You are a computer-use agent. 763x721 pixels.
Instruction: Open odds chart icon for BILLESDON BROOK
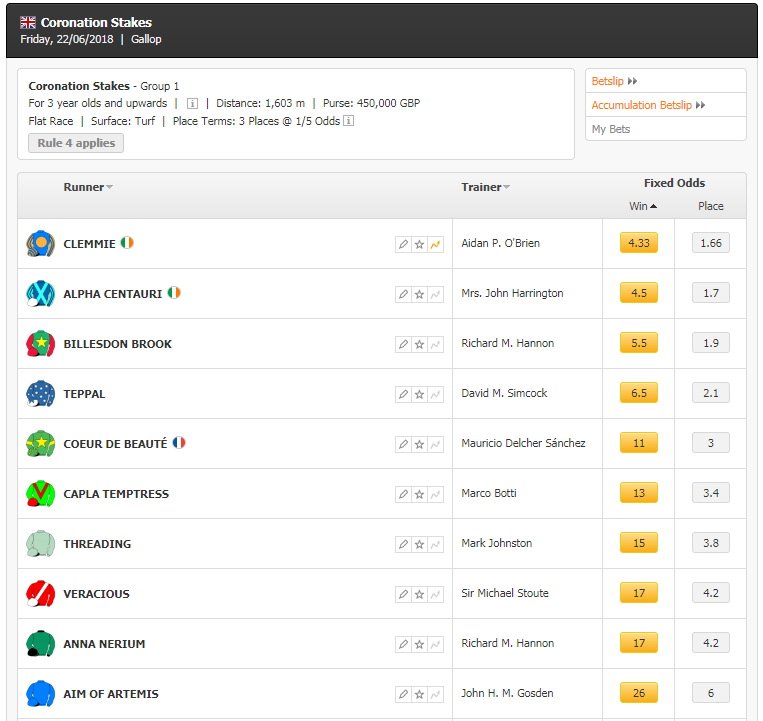click(436, 344)
